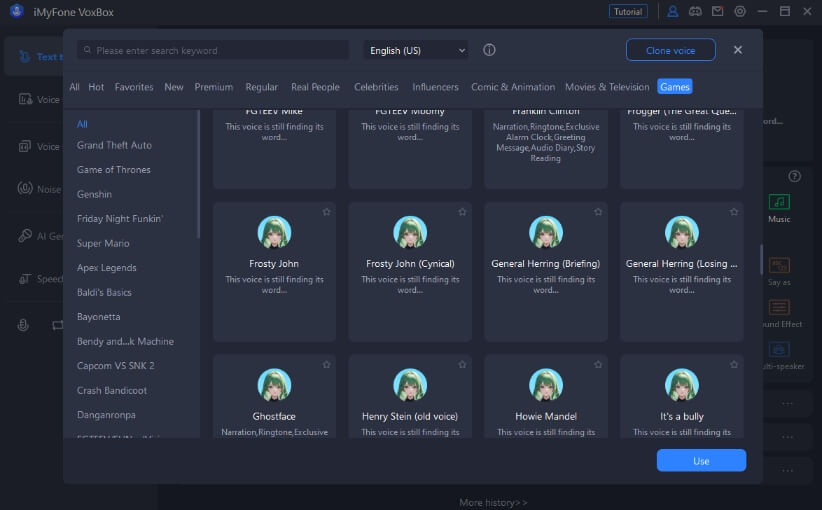
Task: Close the voice selection dialog
Action: click(738, 50)
